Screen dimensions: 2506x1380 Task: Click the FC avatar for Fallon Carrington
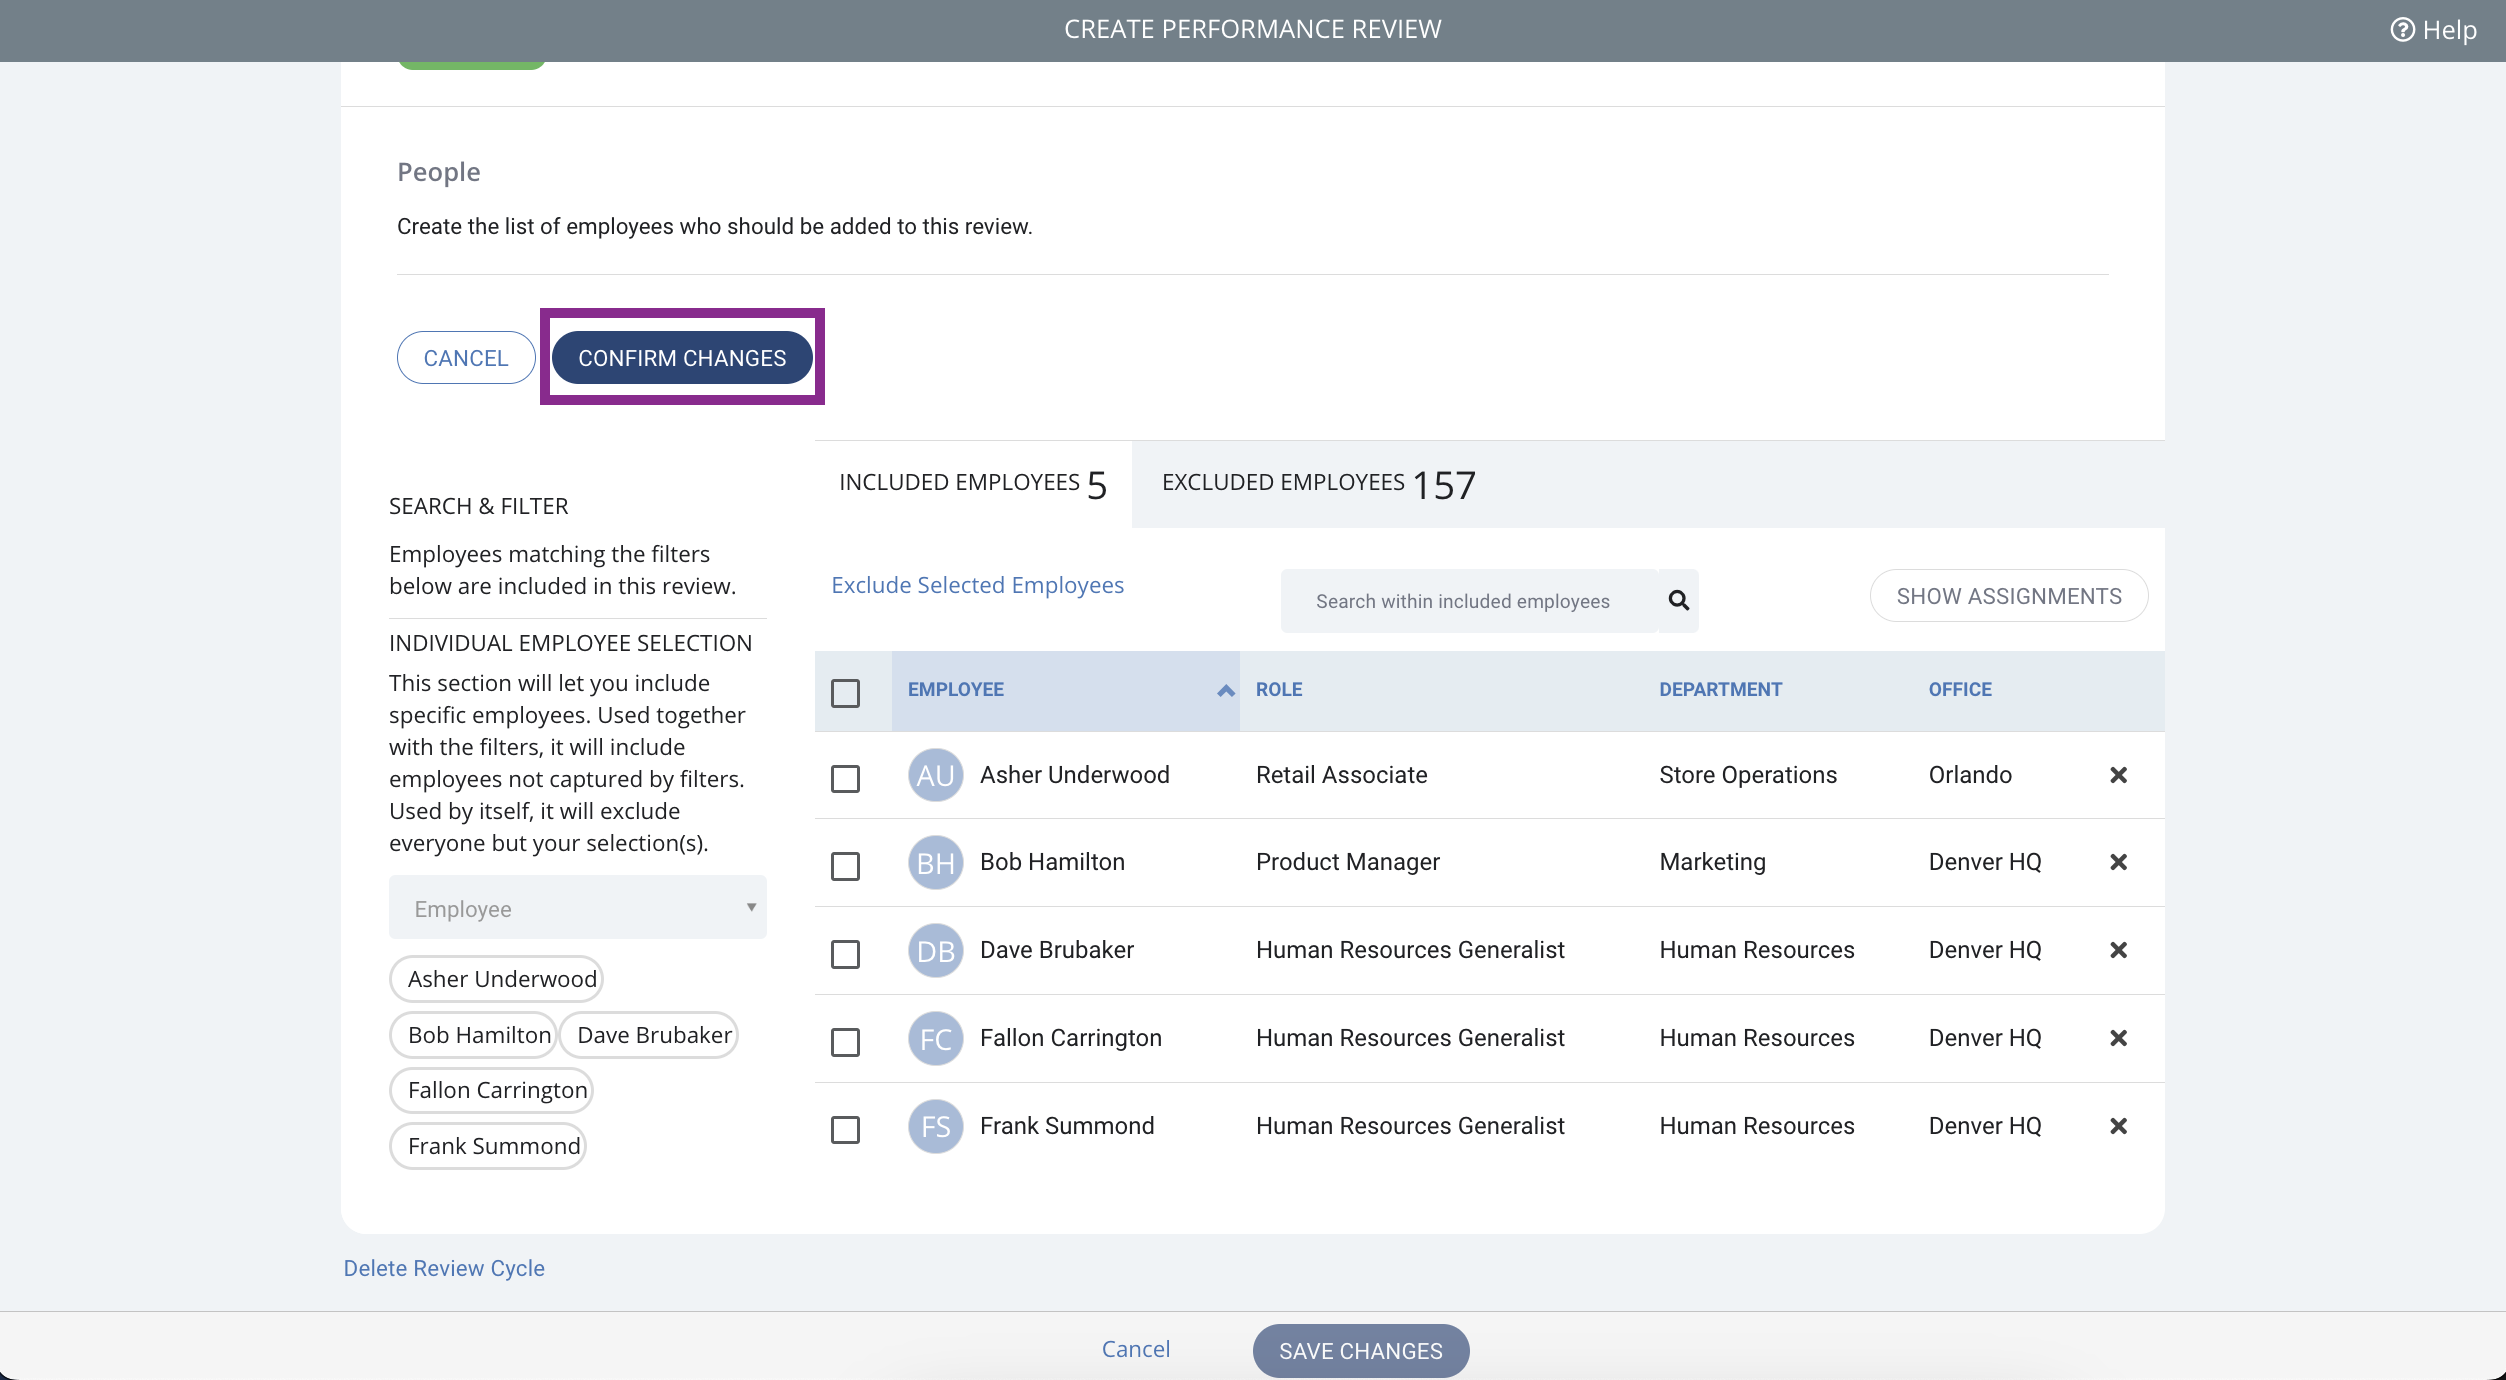pos(935,1038)
